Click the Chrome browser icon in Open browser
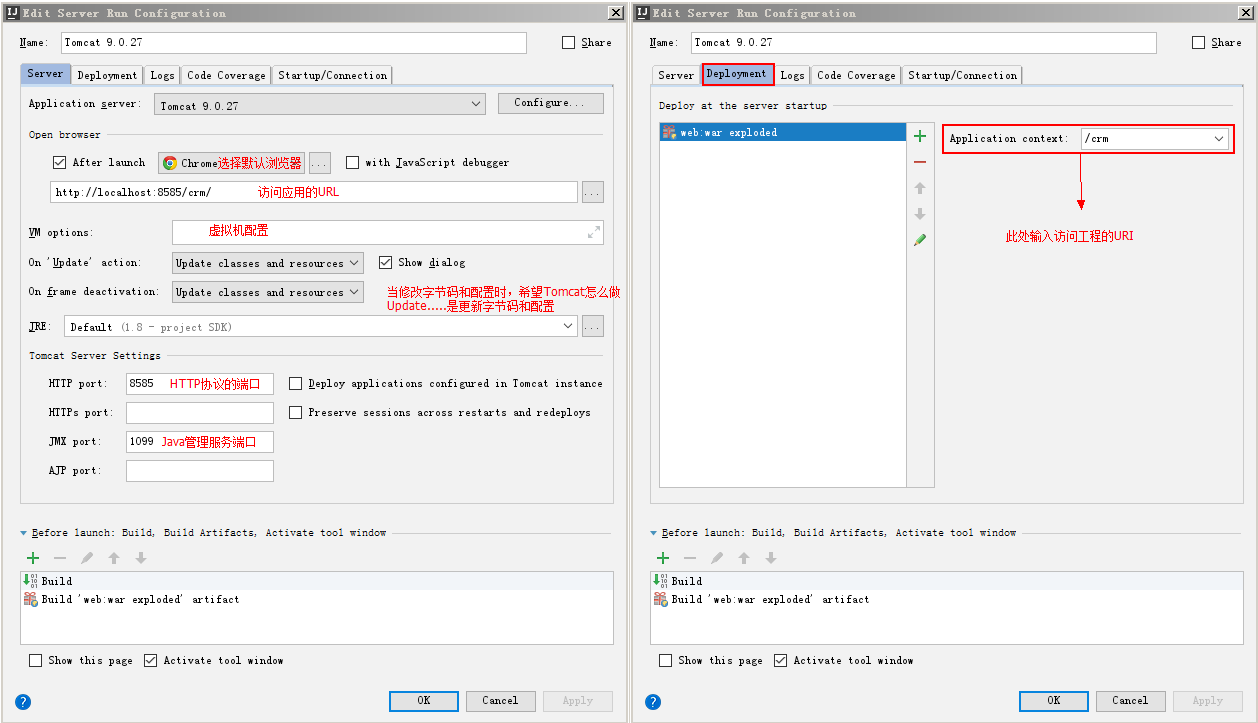The image size is (1258, 723). point(170,163)
